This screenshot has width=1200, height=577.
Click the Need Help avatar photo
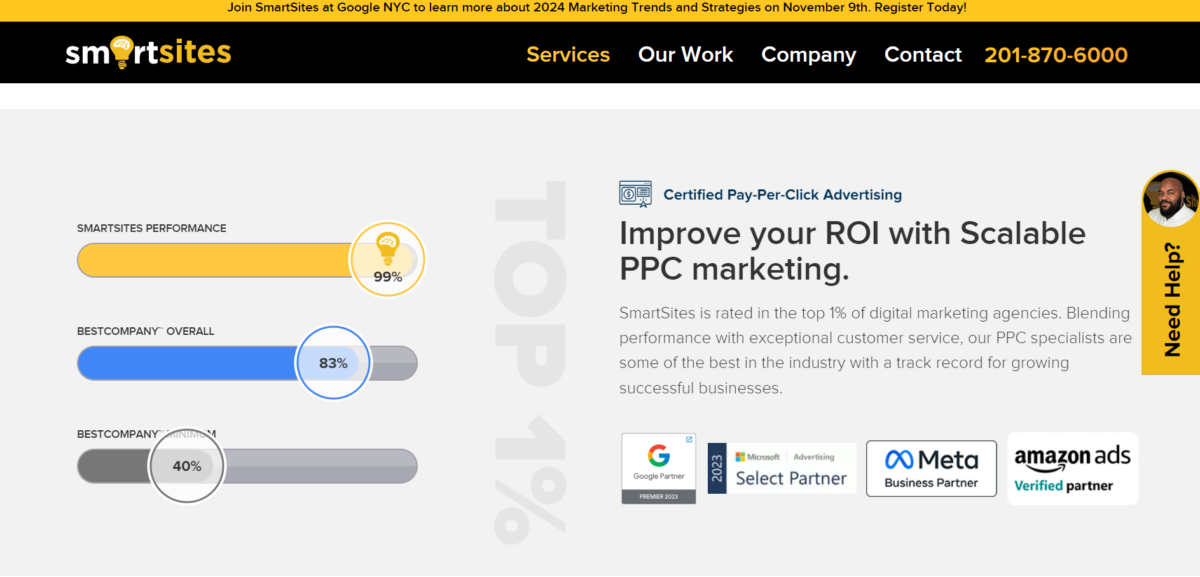pos(1170,199)
